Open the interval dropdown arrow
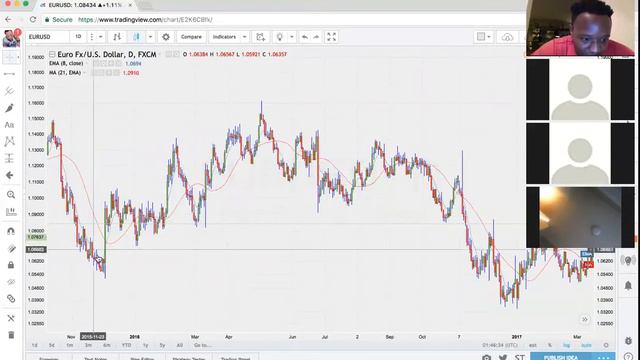Screen dimensions: 640x360 point(100,37)
